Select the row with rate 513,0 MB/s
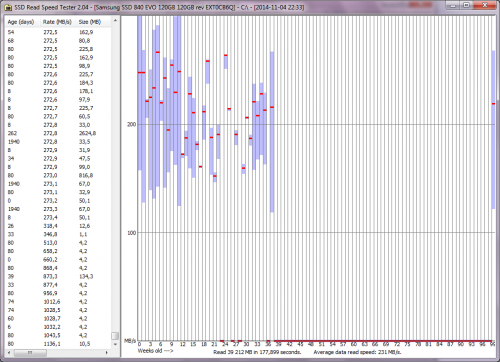This screenshot has width=500, height=362. 58,243
